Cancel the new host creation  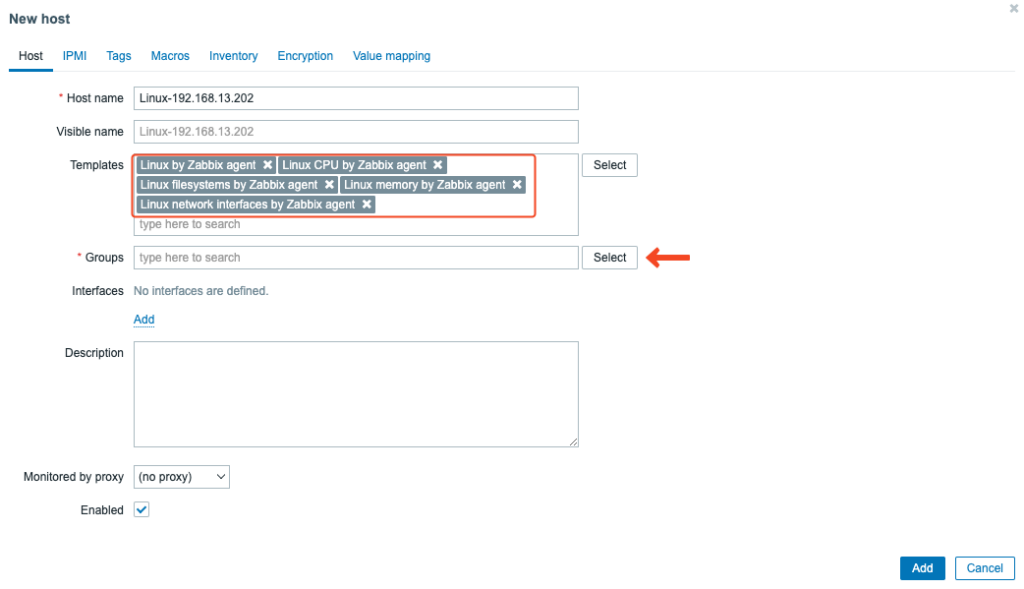[984, 568]
